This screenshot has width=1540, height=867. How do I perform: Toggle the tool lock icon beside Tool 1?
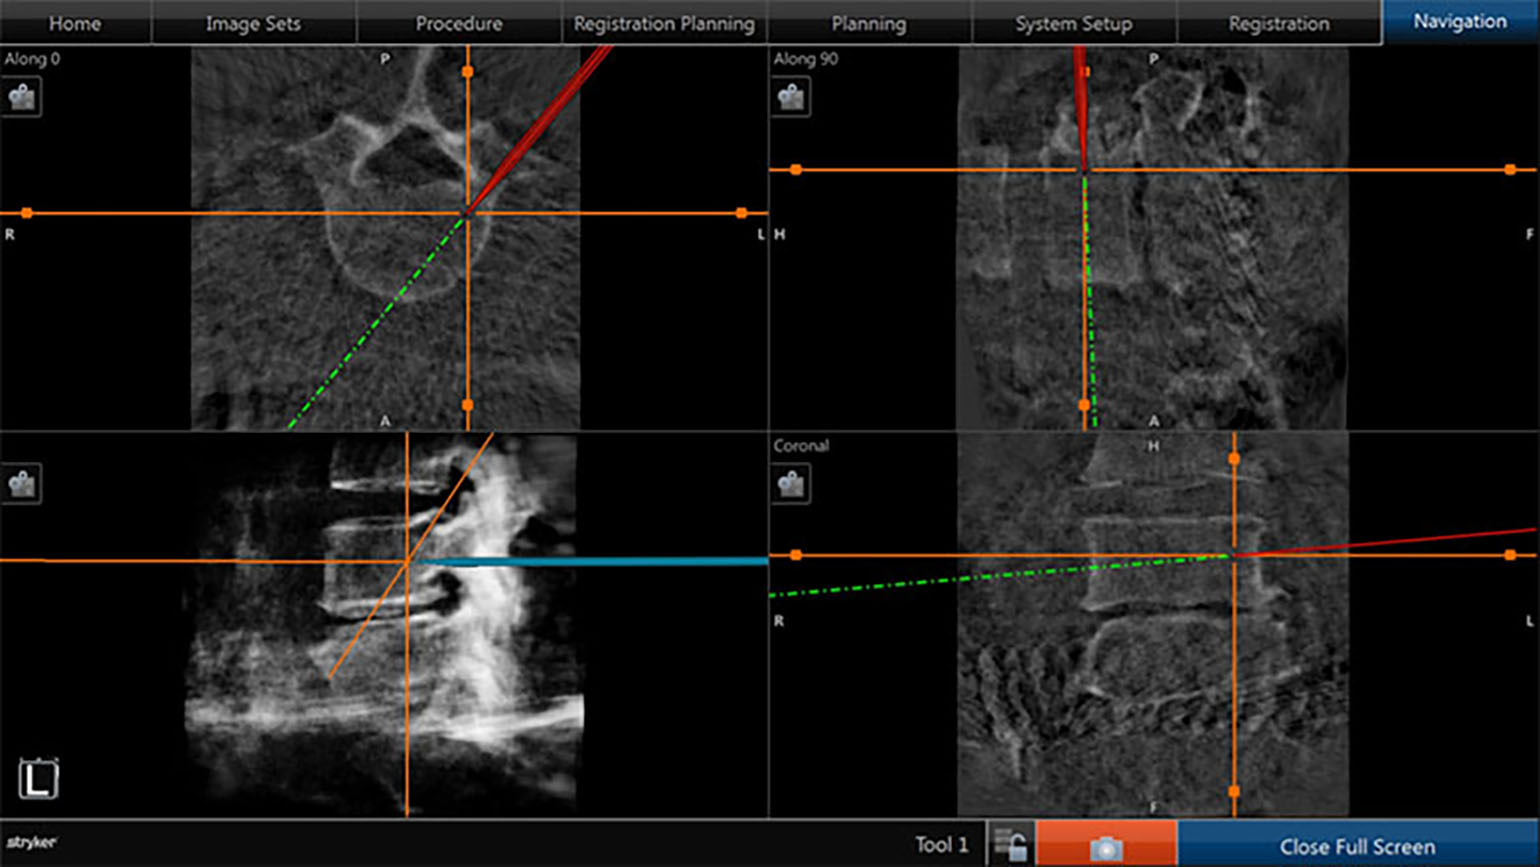[x=1011, y=844]
